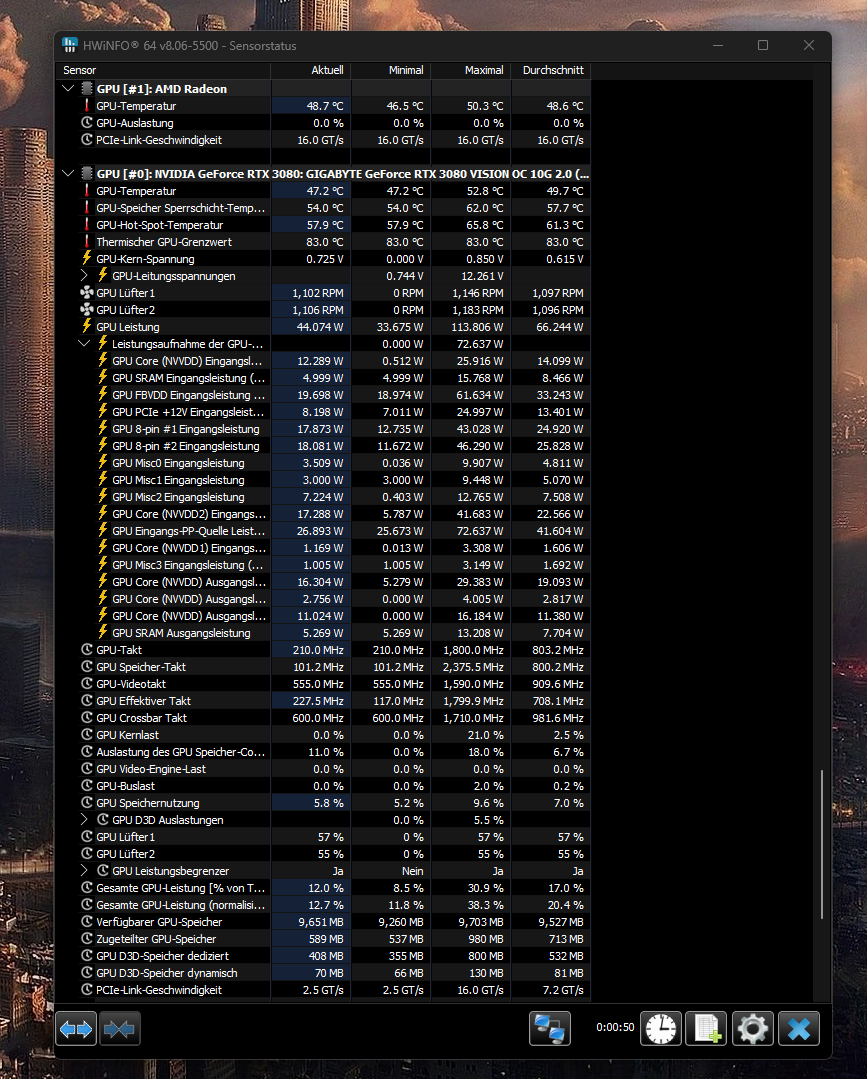Click the 113.806 W maximum GPU Leistung value
The width and height of the screenshot is (867, 1079).
click(477, 327)
